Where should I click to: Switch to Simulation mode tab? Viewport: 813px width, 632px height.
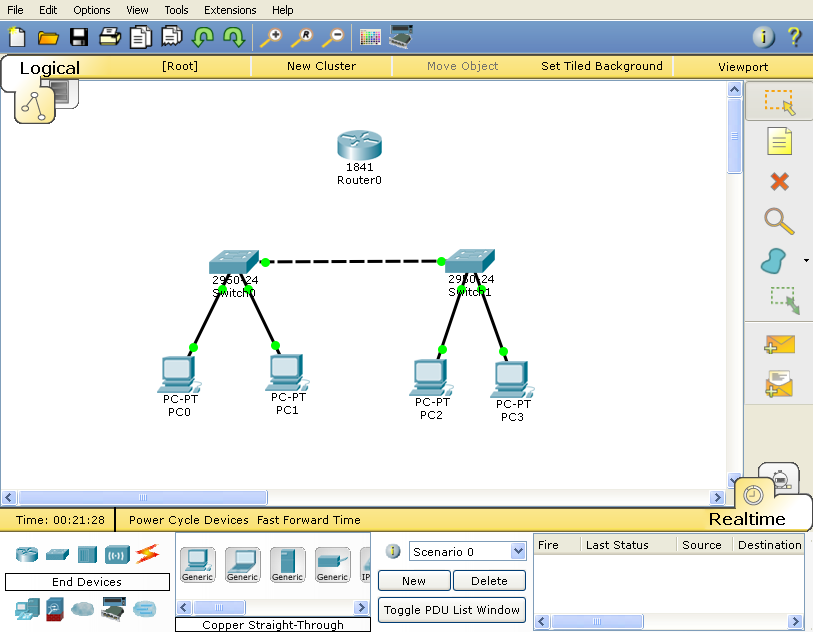(779, 476)
